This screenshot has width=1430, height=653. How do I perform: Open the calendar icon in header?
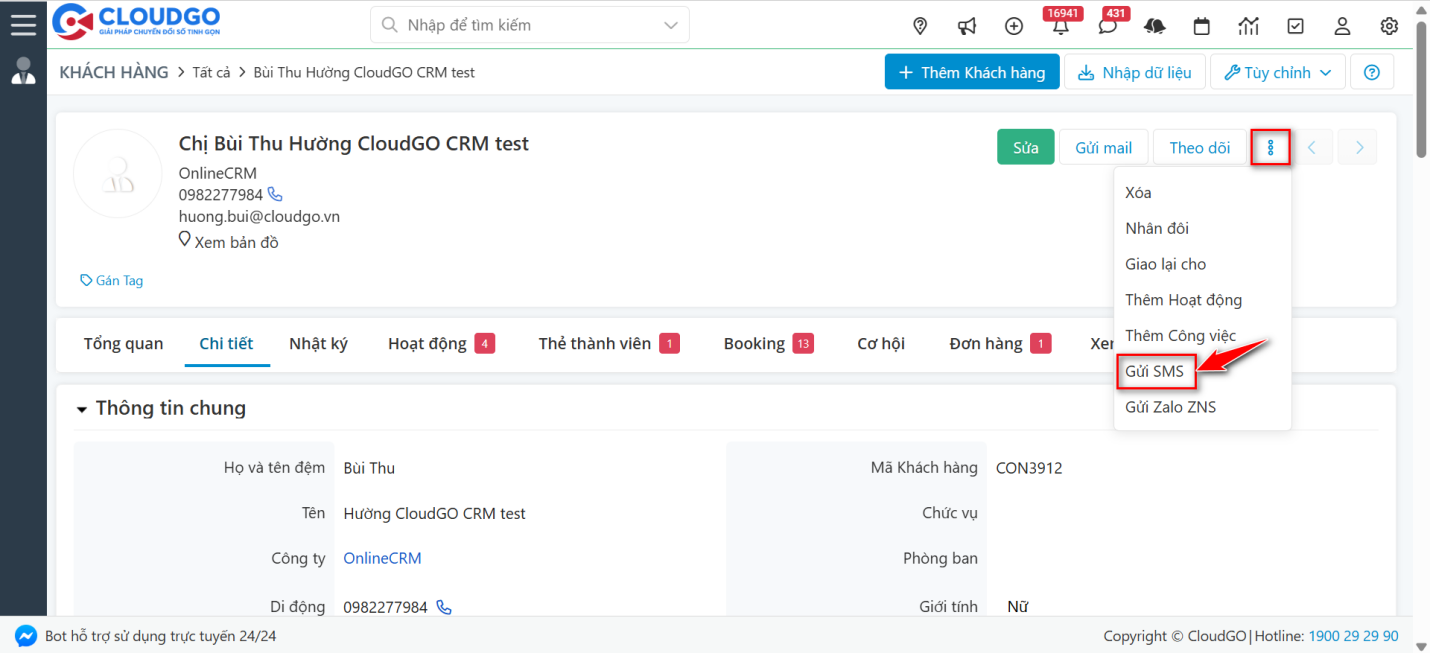coord(1201,26)
